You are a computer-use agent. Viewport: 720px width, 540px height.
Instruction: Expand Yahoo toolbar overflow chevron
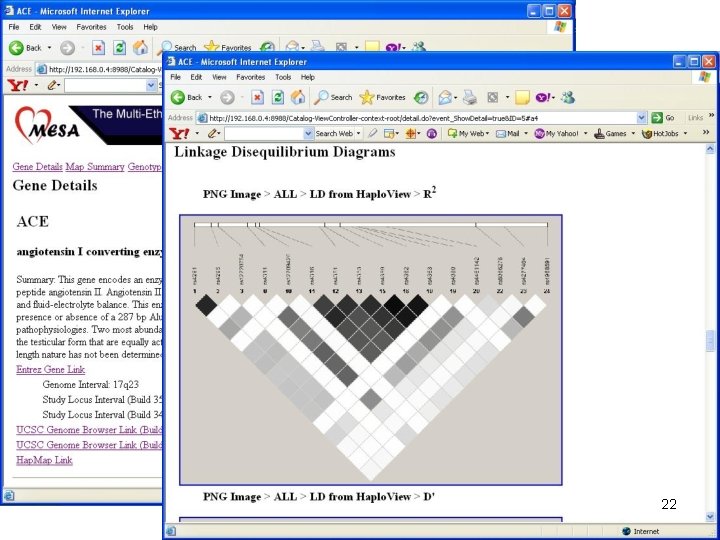pyautogui.click(x=706, y=133)
